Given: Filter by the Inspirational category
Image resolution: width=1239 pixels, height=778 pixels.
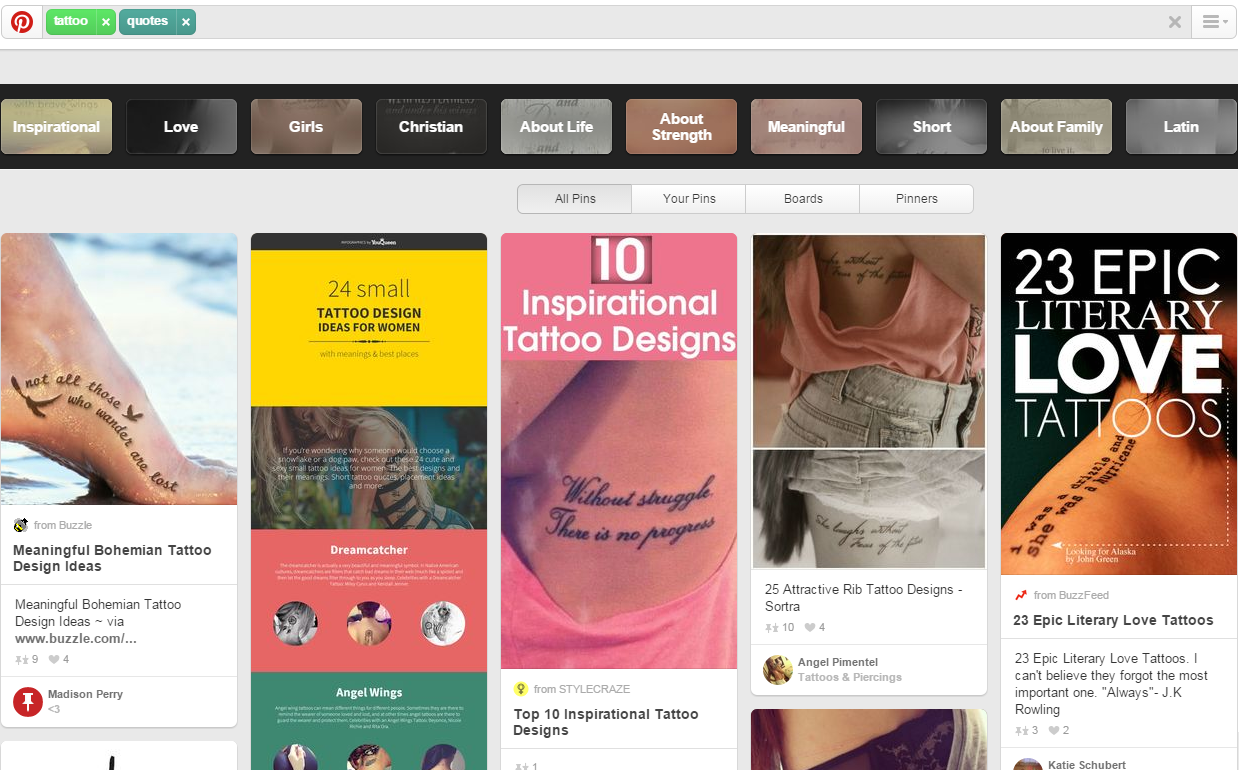Looking at the screenshot, I should coord(57,127).
